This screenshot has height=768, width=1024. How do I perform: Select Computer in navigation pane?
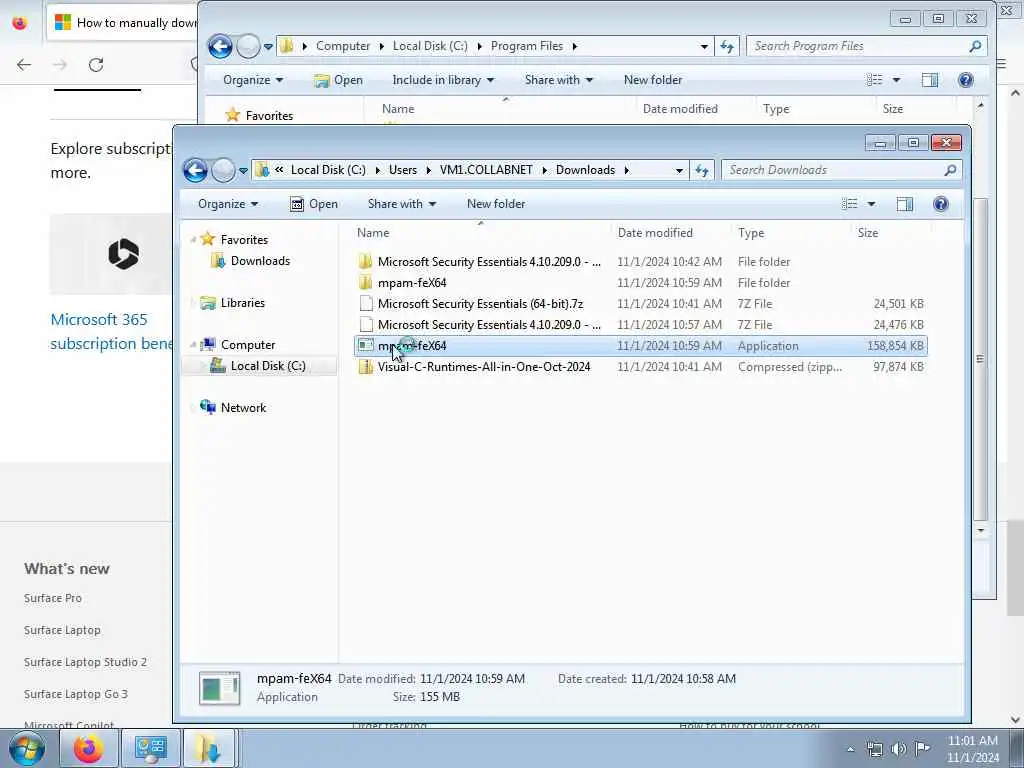click(x=248, y=345)
